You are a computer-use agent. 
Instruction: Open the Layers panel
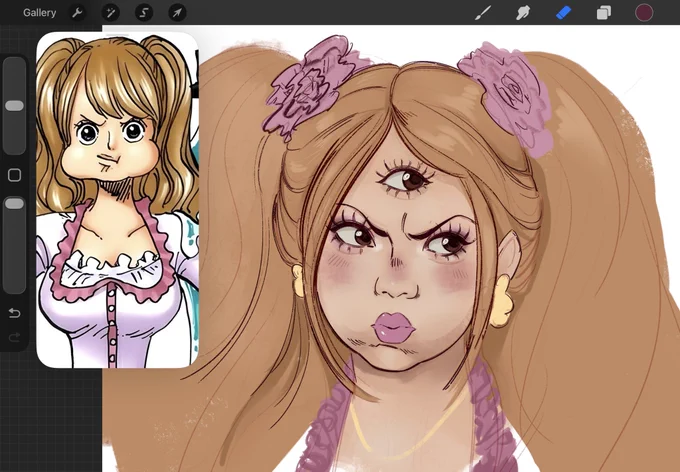click(604, 13)
